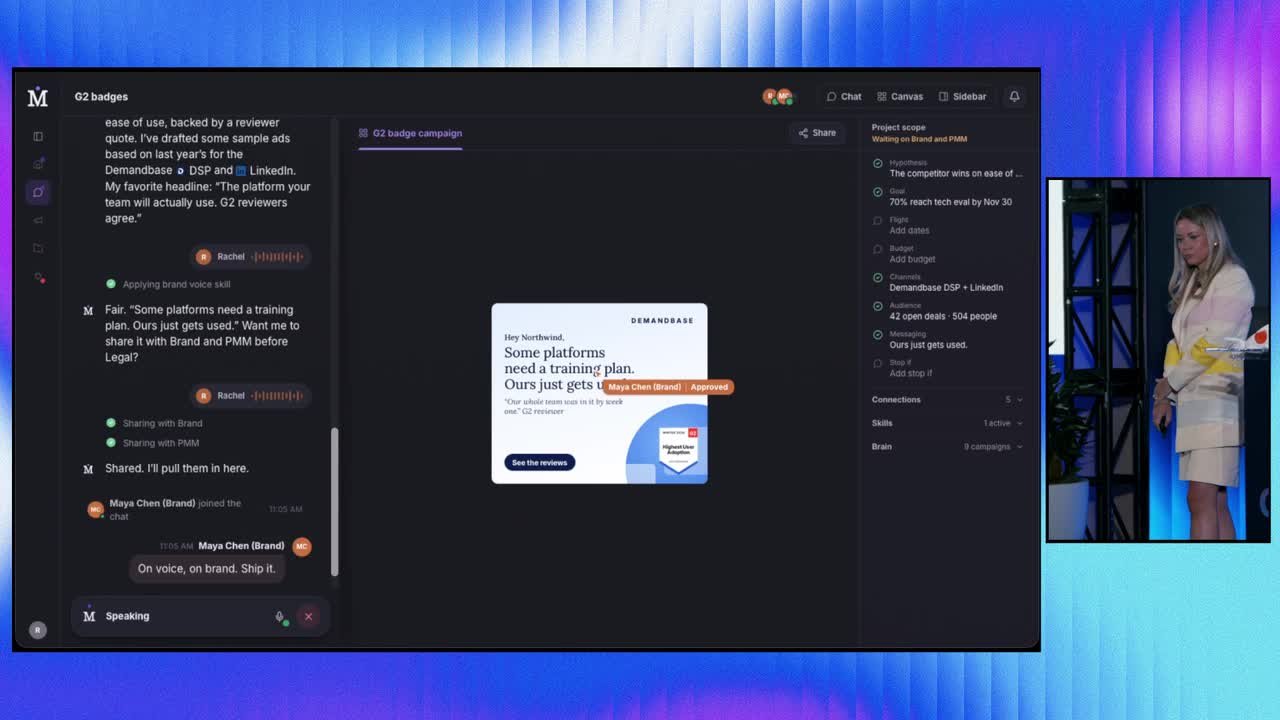The width and height of the screenshot is (1280, 720).
Task: Click the G2 badges project title
Action: pyautogui.click(x=101, y=97)
